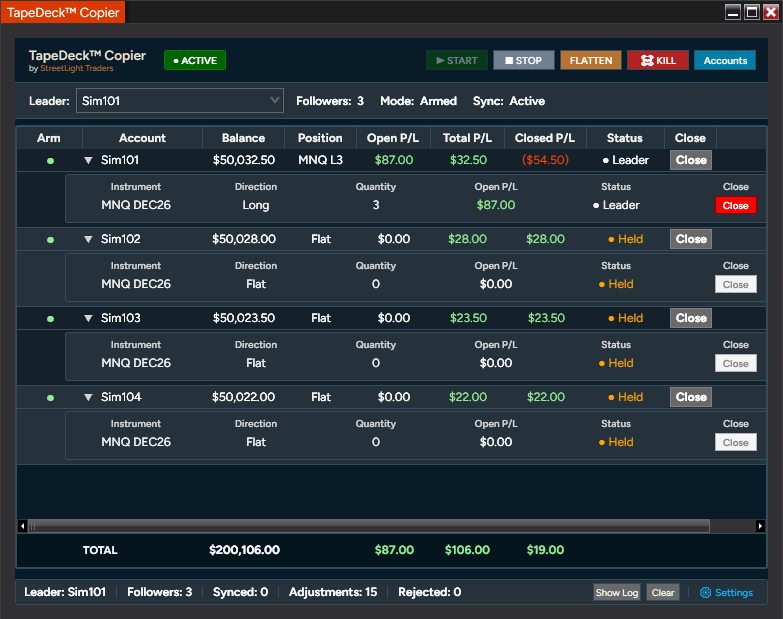This screenshot has width=783, height=619.
Task: Click white Close for Sim103 MNQ DEC26
Action: (x=736, y=363)
